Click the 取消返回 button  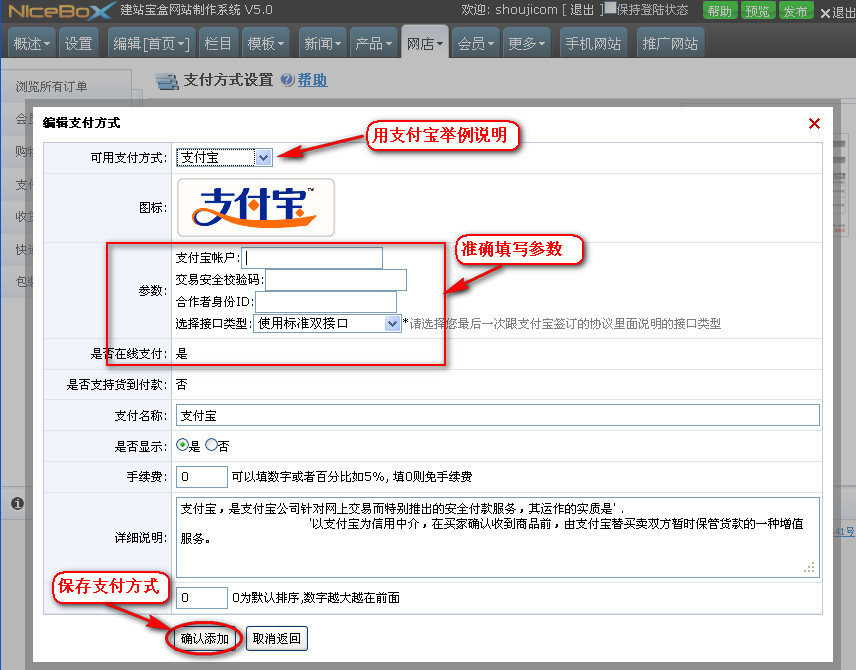point(277,638)
